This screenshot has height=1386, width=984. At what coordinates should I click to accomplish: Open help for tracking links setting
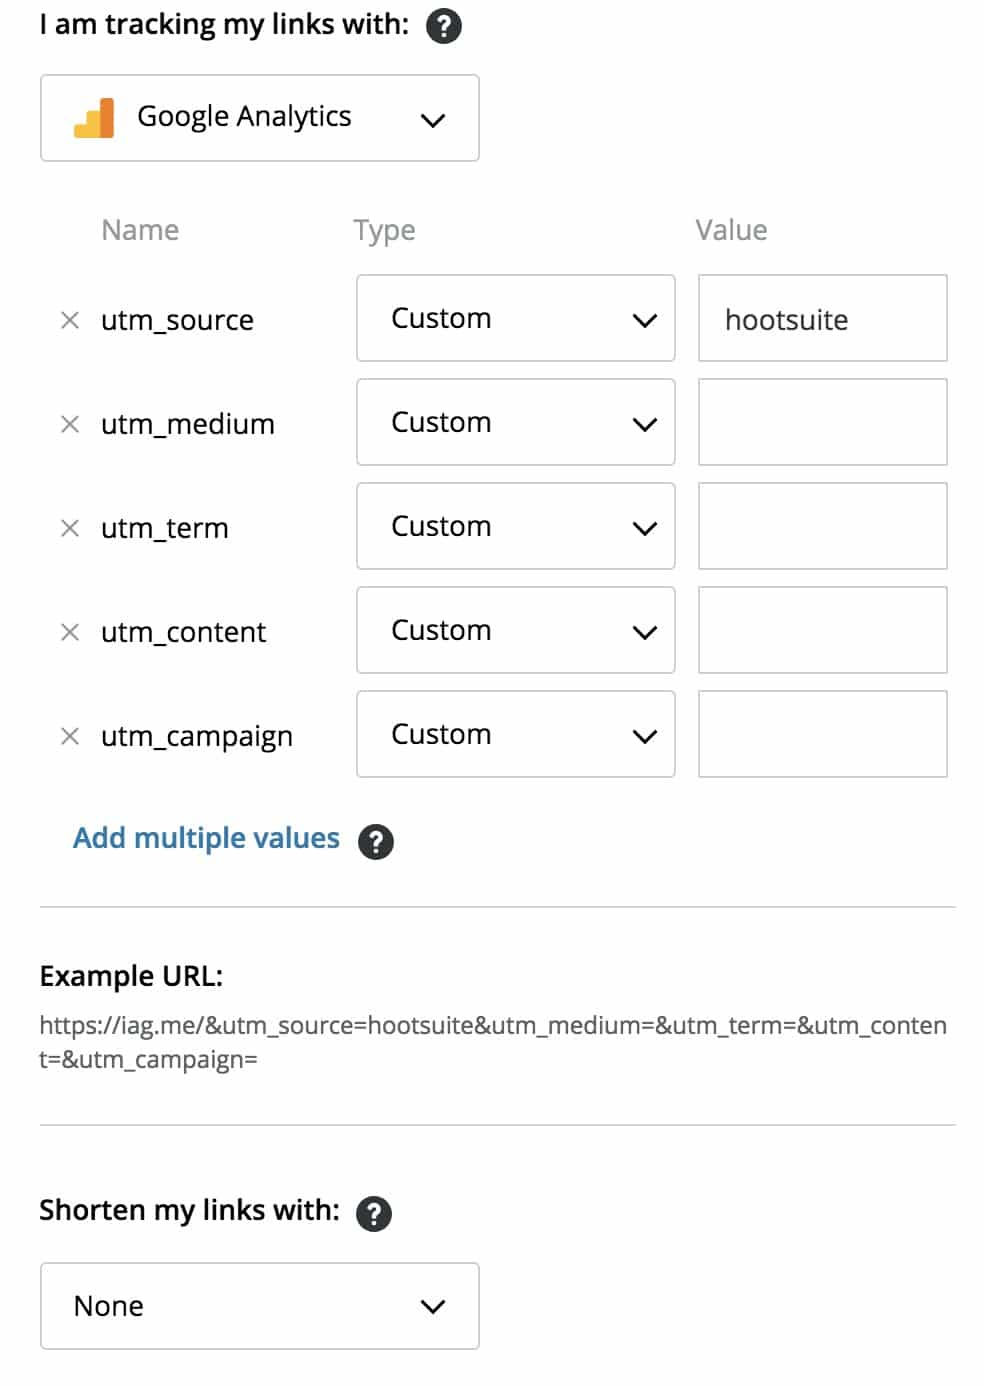(x=443, y=25)
